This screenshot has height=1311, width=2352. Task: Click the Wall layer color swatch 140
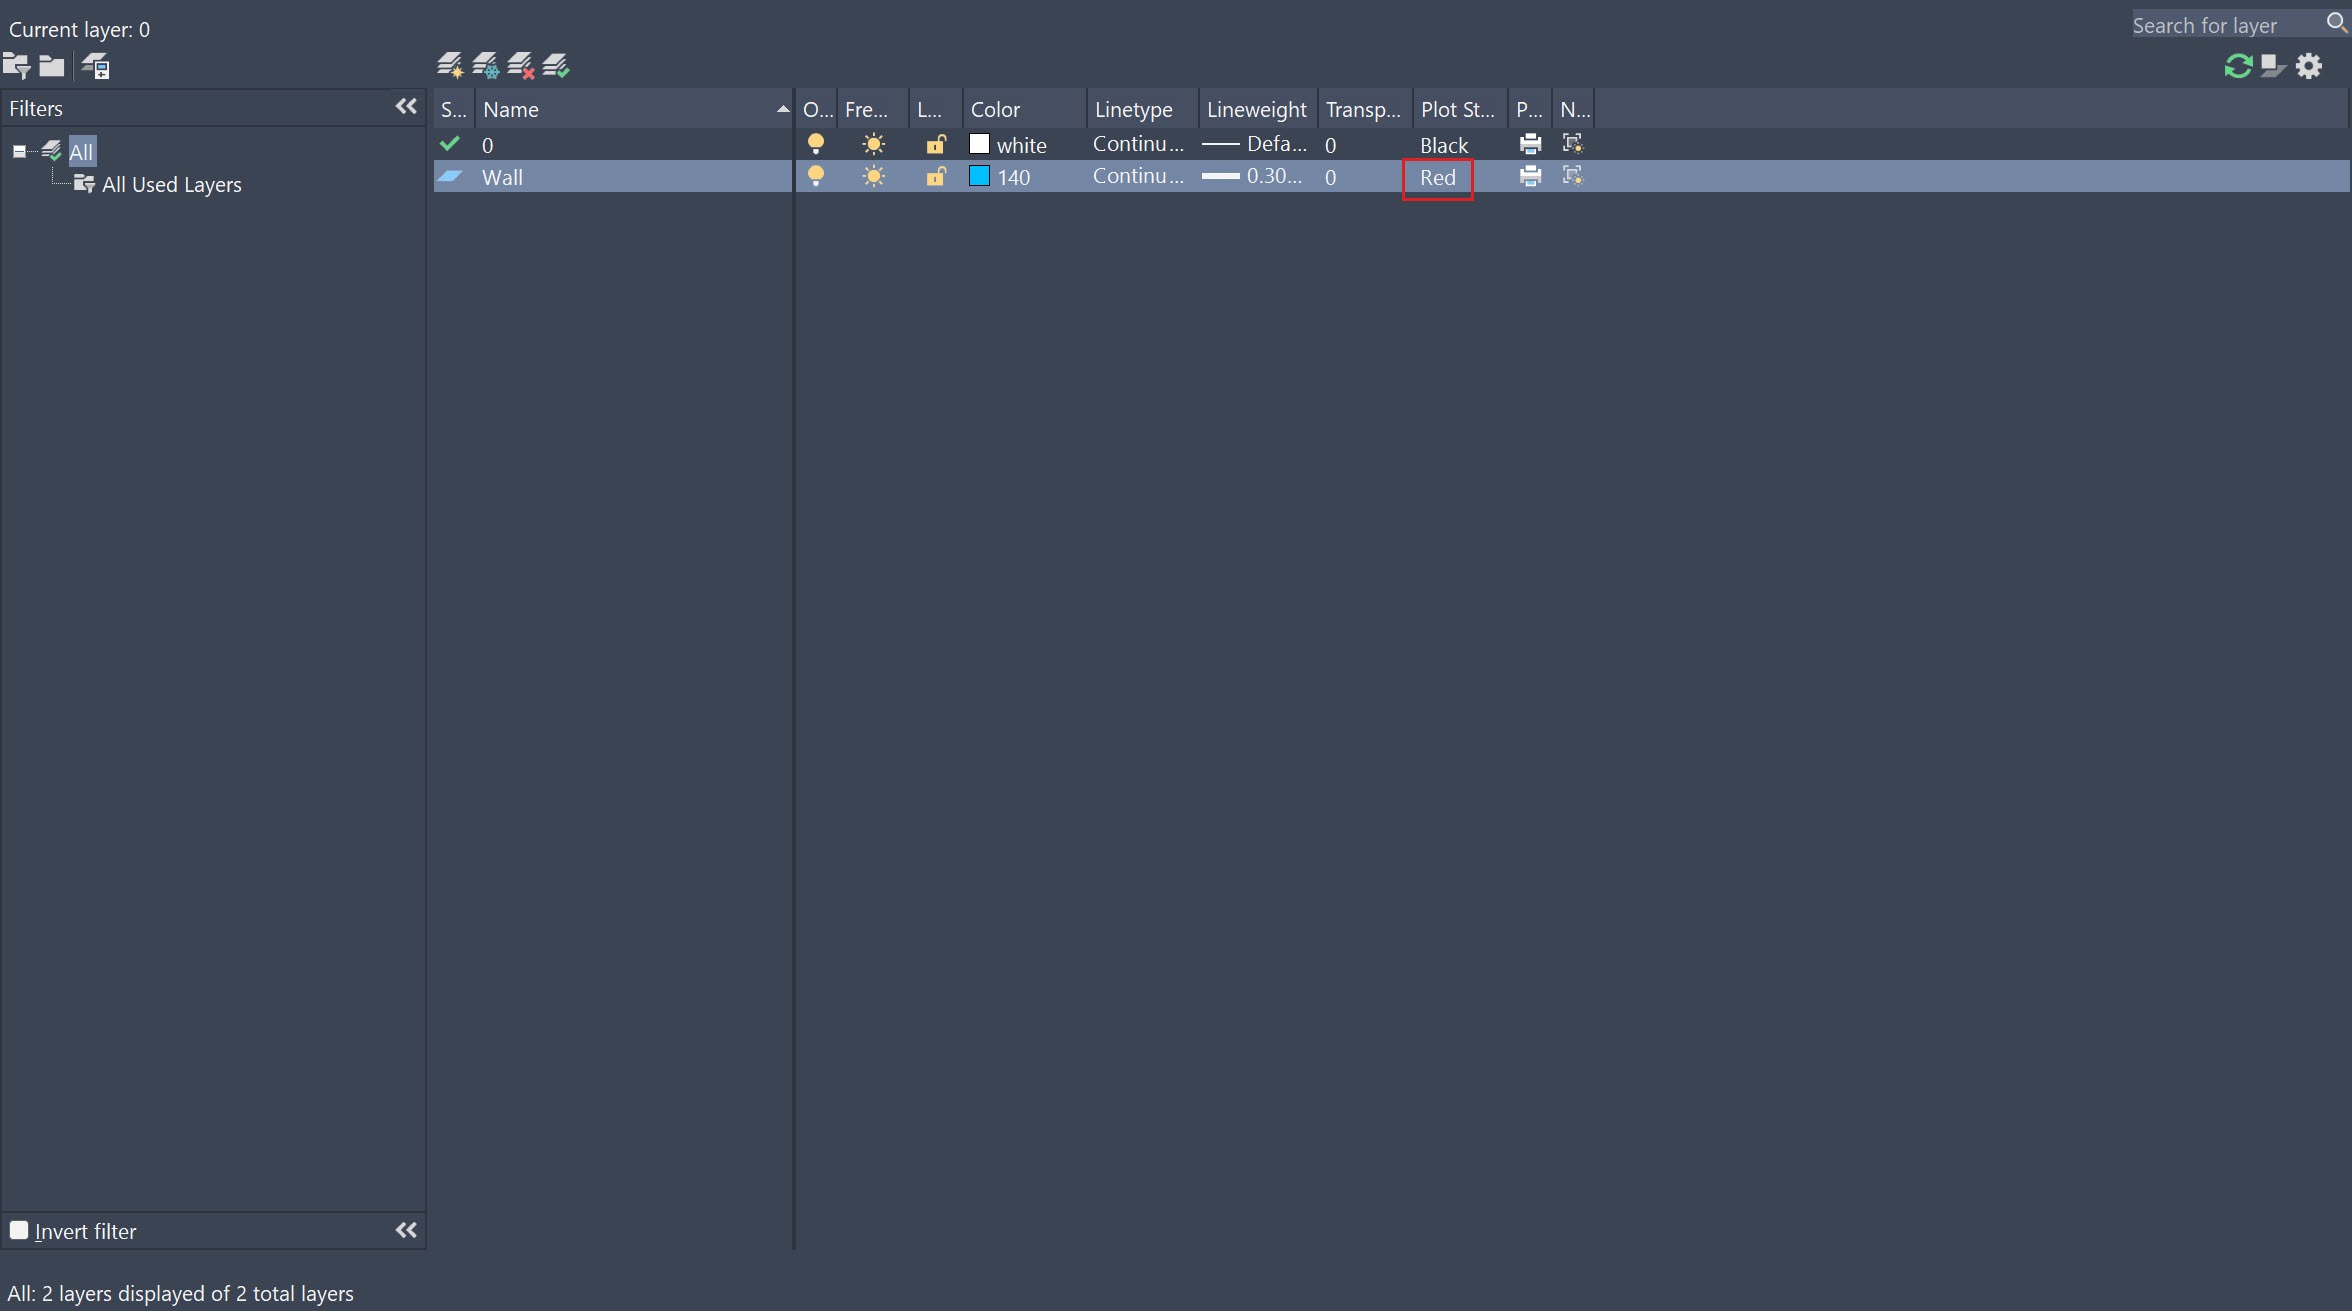click(979, 177)
